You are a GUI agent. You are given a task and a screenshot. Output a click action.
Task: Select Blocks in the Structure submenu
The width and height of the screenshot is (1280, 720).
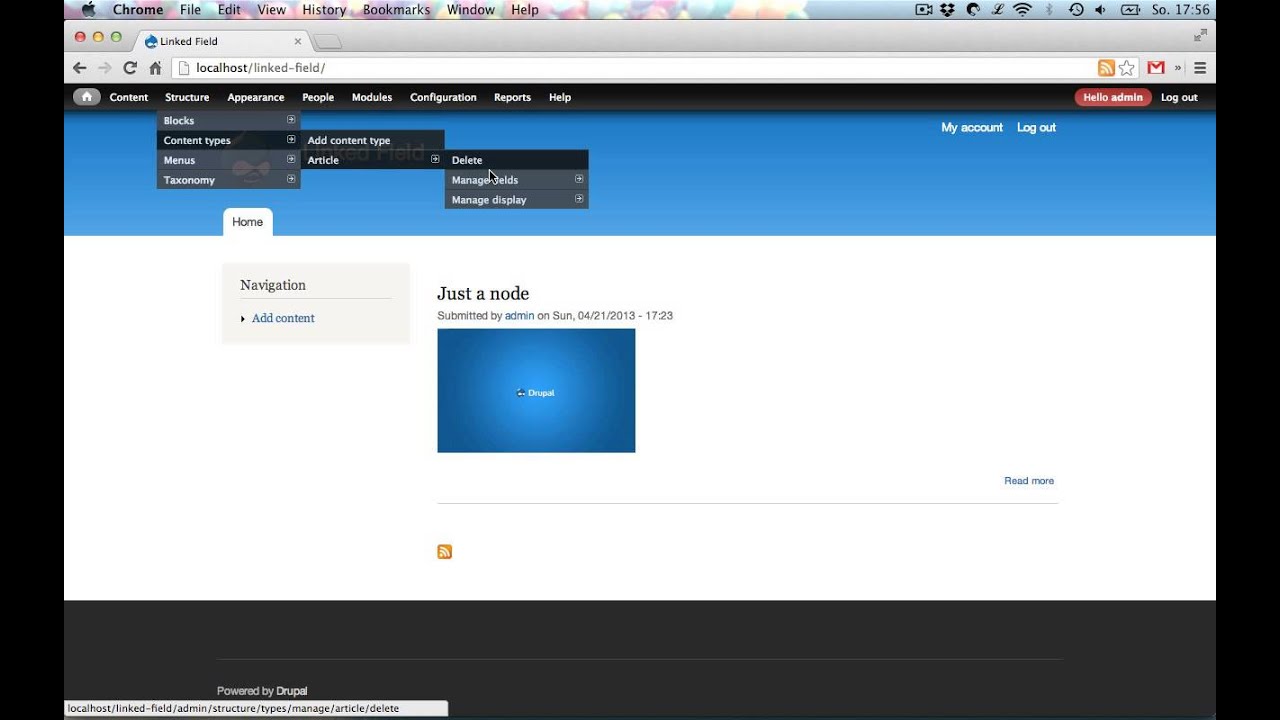tap(228, 120)
